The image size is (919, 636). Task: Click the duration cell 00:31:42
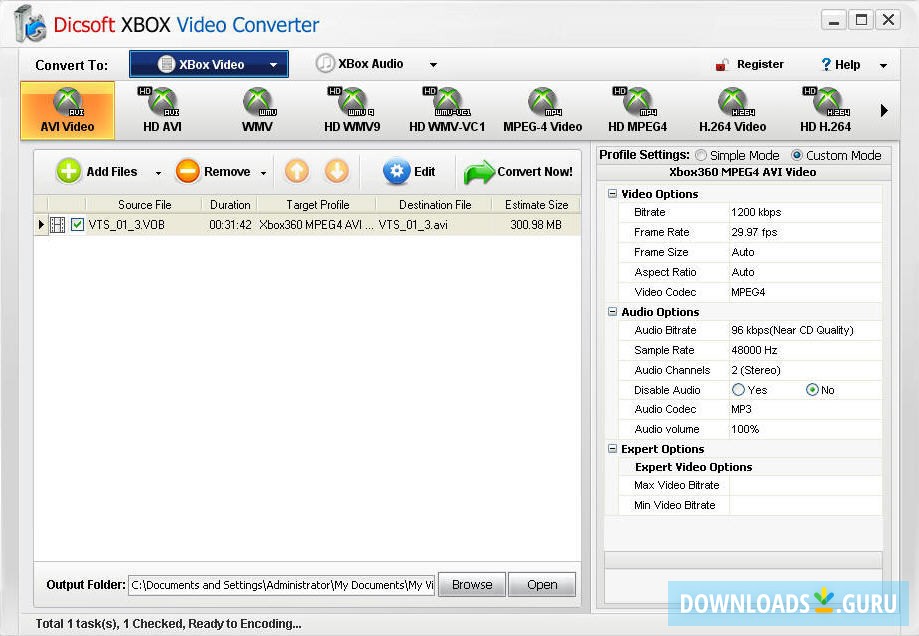point(230,225)
